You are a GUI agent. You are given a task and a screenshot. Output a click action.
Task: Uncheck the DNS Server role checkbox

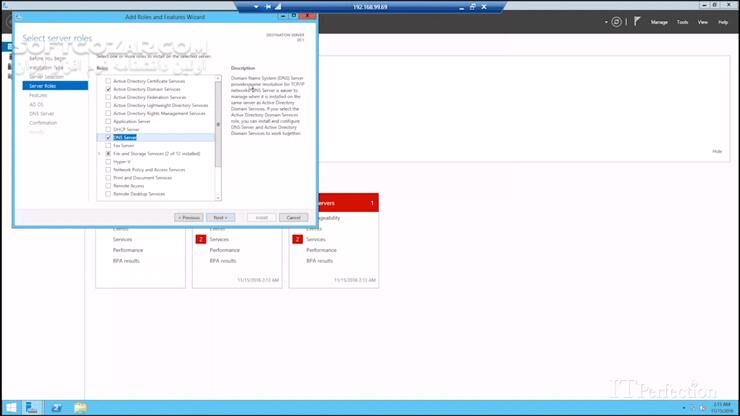(108, 137)
